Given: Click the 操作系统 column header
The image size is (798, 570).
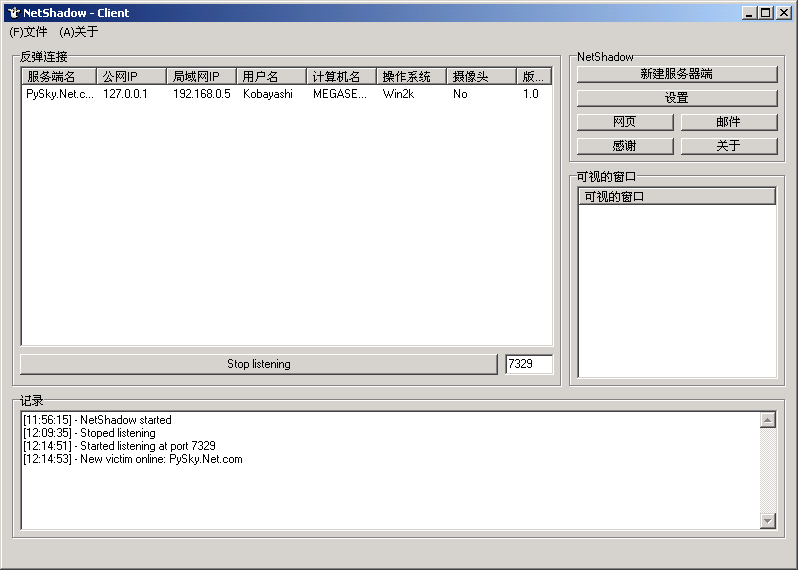Looking at the screenshot, I should [x=411, y=77].
